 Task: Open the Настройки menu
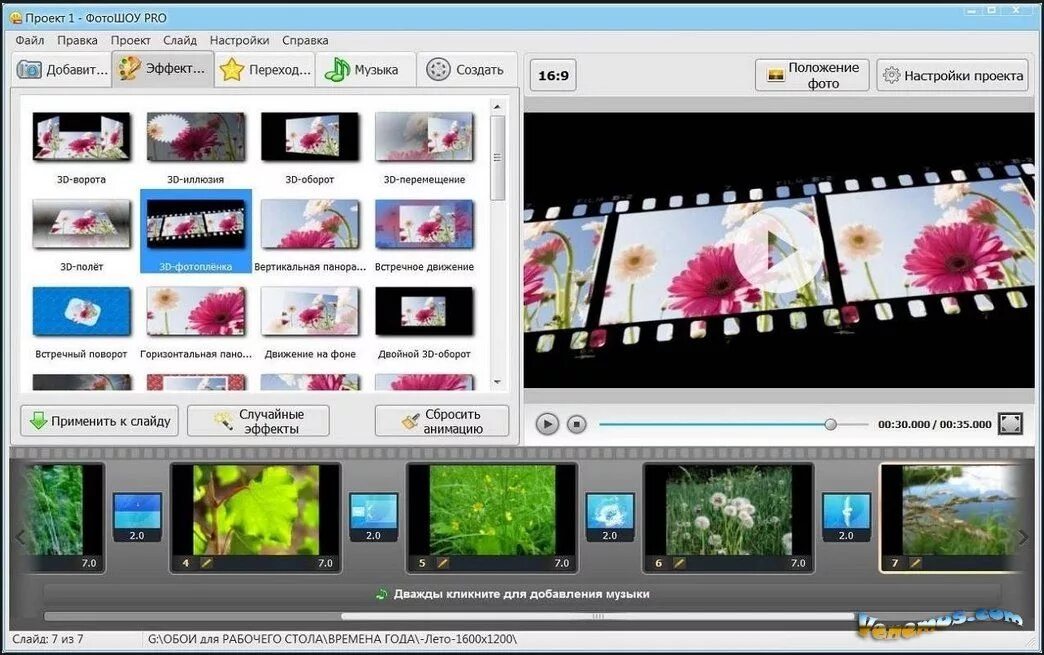(239, 40)
